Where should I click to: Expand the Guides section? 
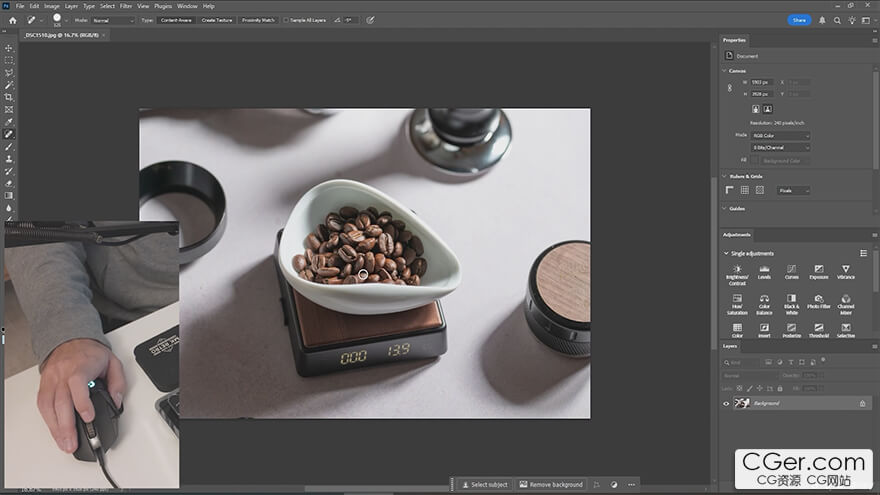[x=725, y=208]
